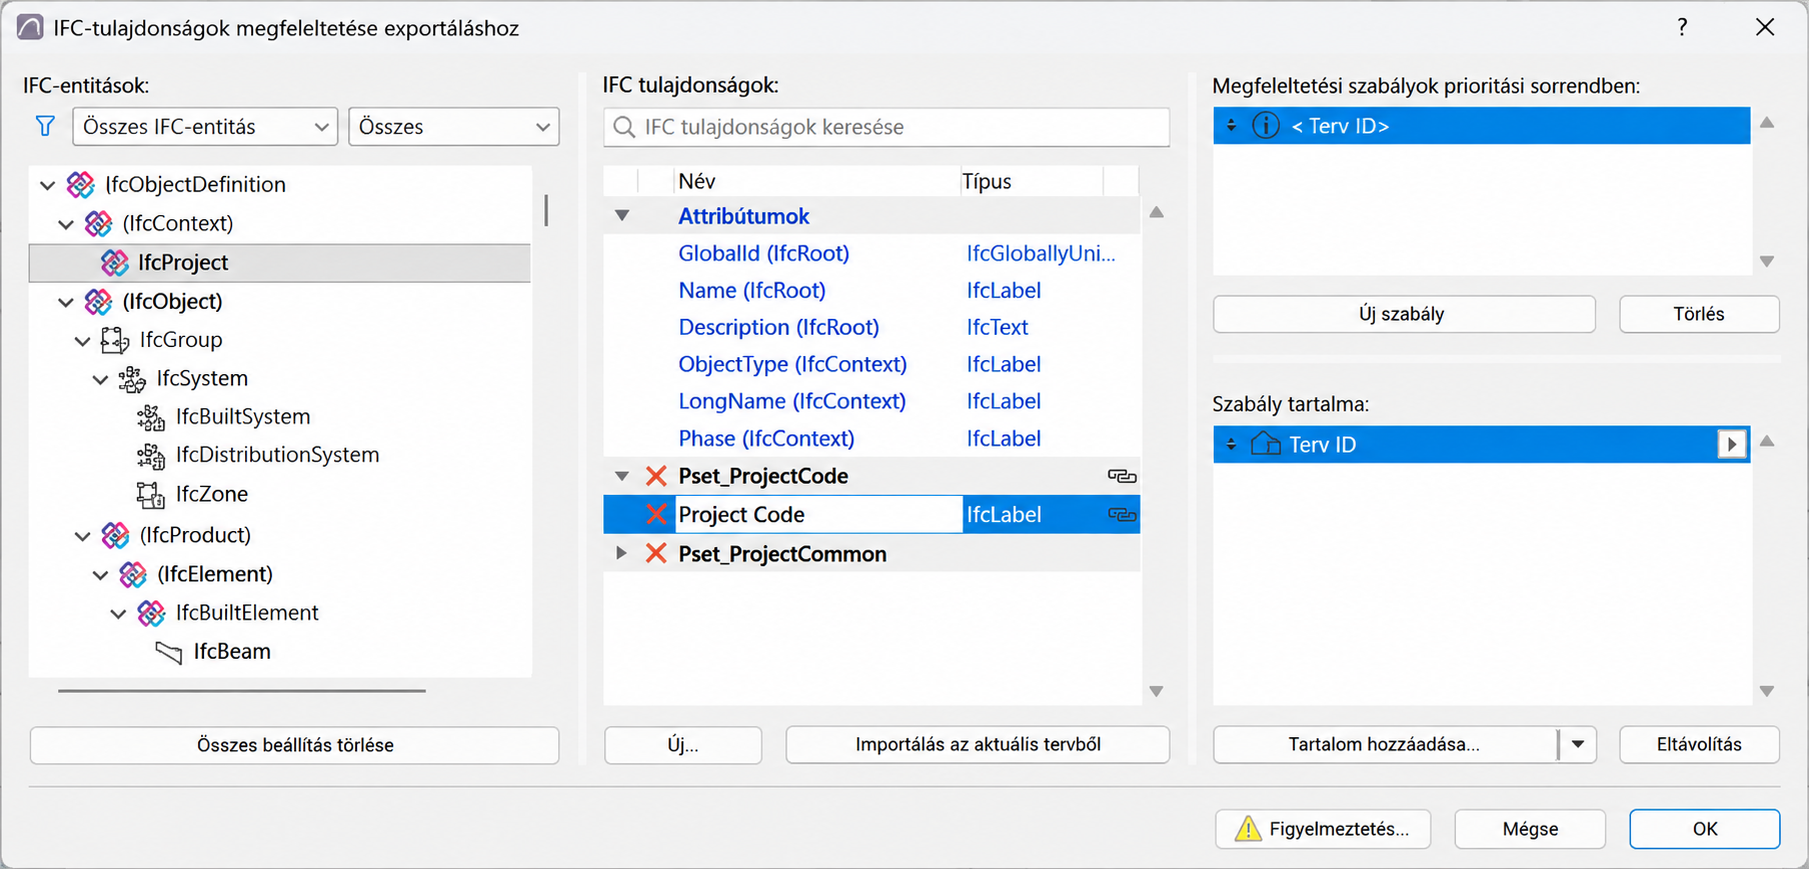The height and width of the screenshot is (869, 1809).
Task: Expand the Pset_ProjectCommon group
Action: tap(621, 553)
